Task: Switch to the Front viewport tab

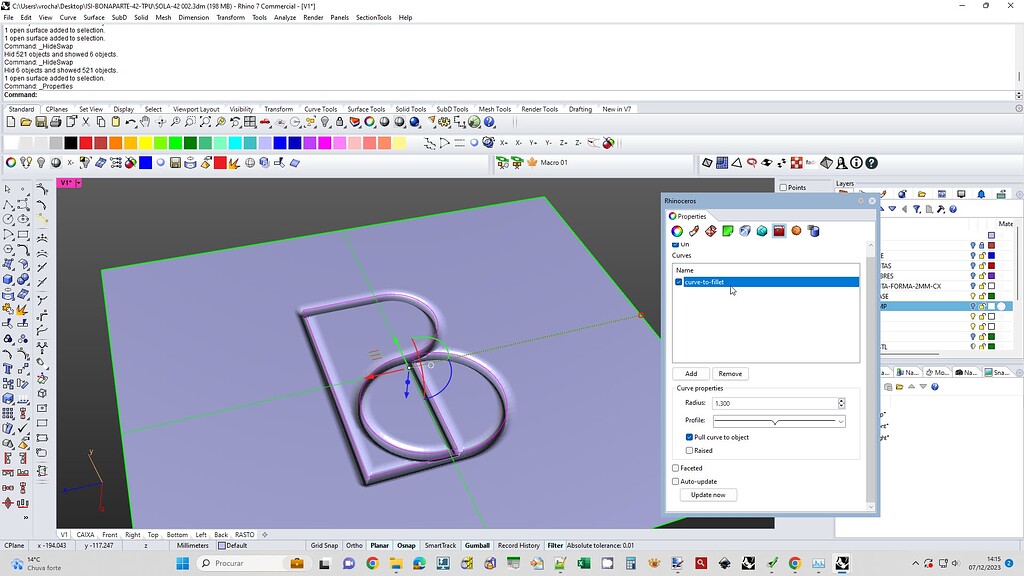Action: [x=111, y=534]
